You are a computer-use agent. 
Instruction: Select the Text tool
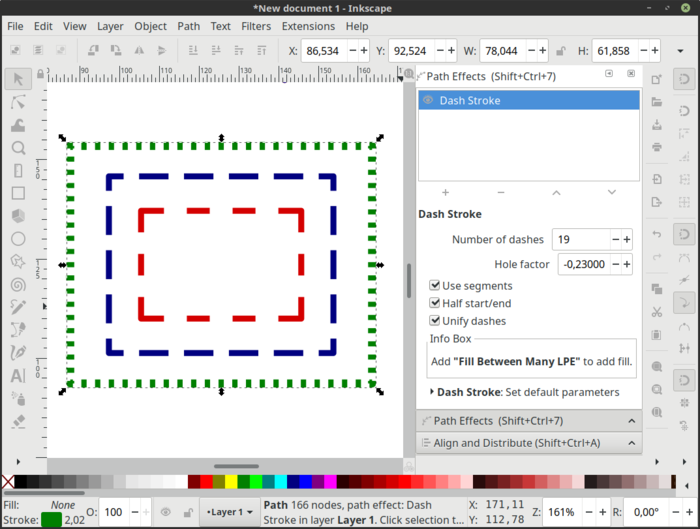pyautogui.click(x=18, y=376)
